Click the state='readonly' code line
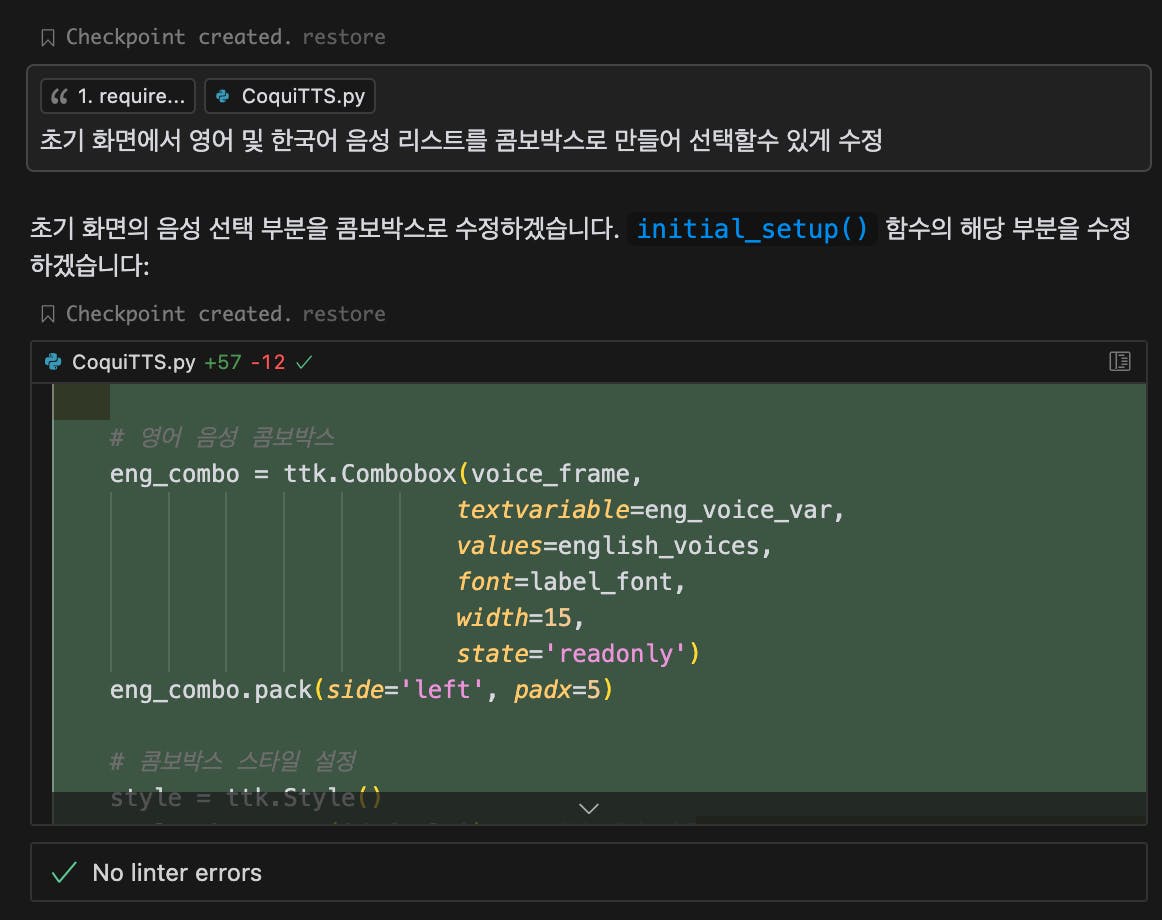This screenshot has height=920, width=1162. (x=578, y=654)
